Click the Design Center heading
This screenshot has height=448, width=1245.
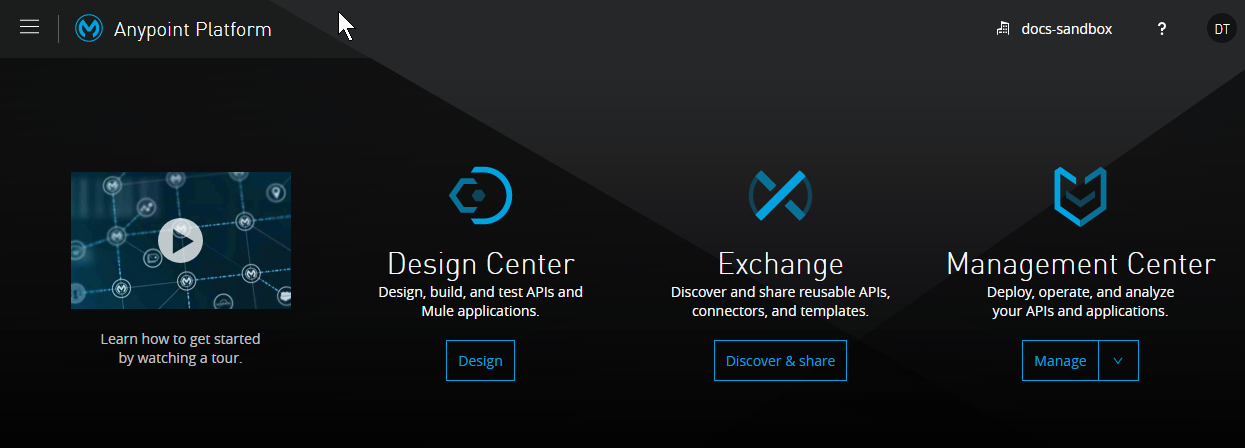pos(480,264)
